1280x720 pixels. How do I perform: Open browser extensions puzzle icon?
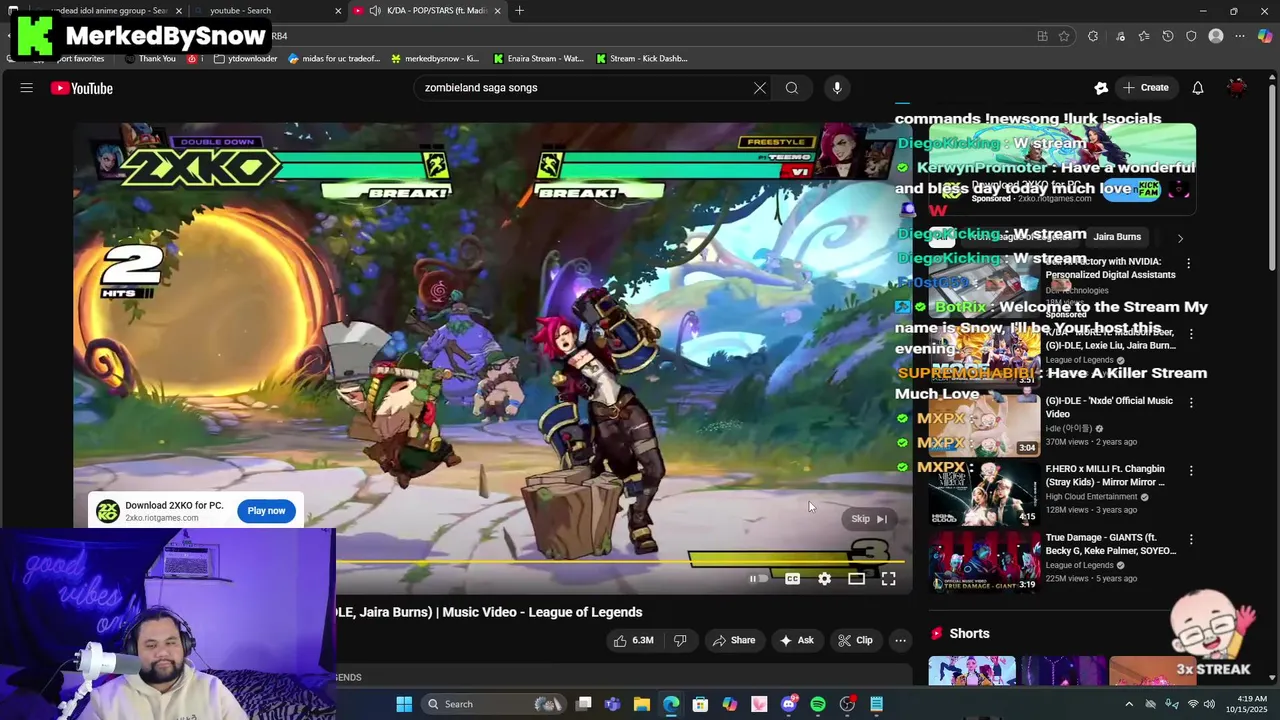[1093, 36]
